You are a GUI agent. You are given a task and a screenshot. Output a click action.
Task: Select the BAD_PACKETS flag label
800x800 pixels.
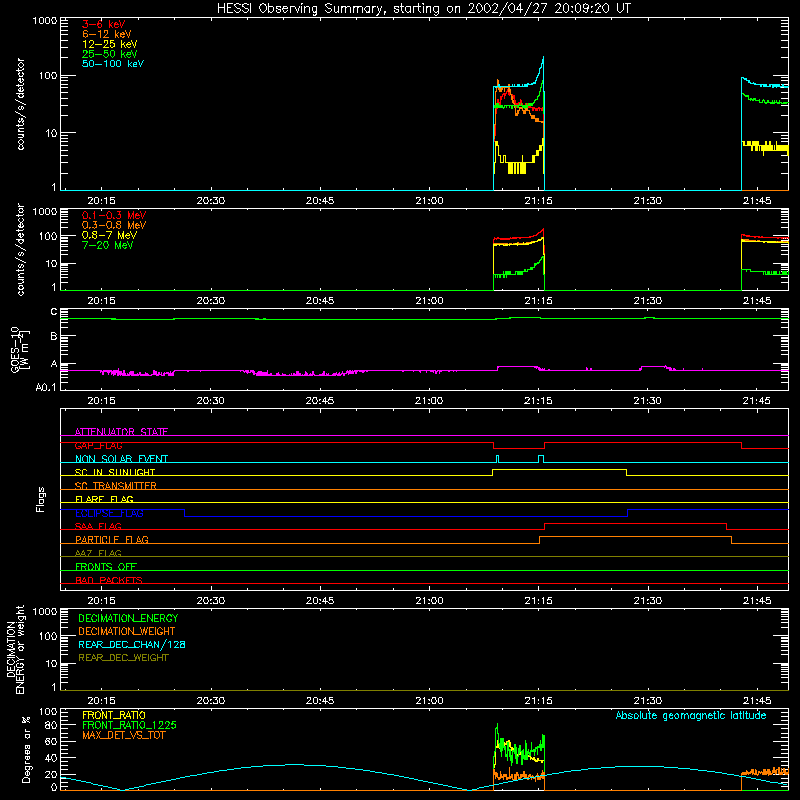(109, 580)
